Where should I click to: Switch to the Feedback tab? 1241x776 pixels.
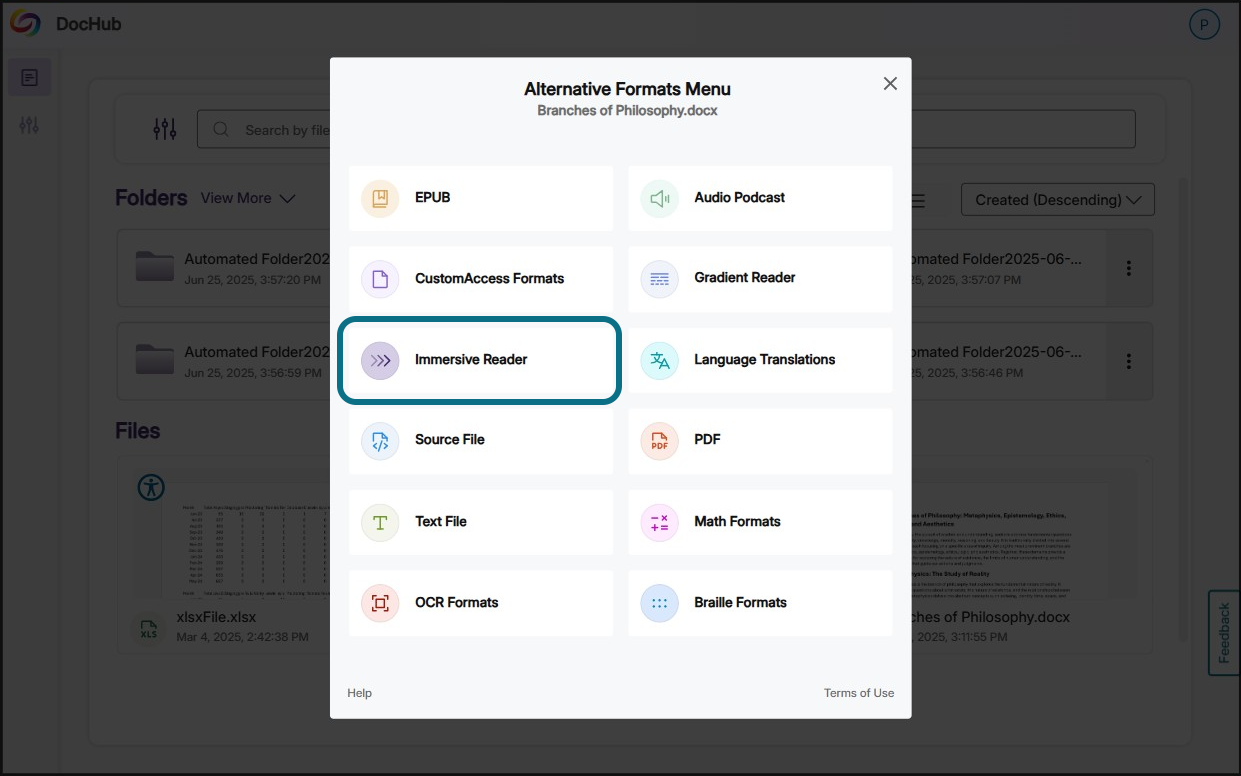click(x=1222, y=632)
